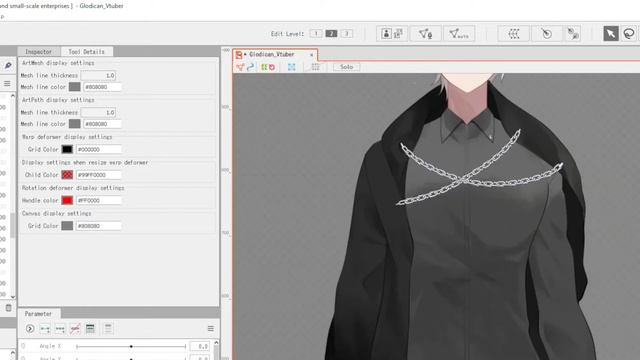Click the green lock canvas icon
Image resolution: width=640 pixels, height=360 pixels.
(264, 67)
